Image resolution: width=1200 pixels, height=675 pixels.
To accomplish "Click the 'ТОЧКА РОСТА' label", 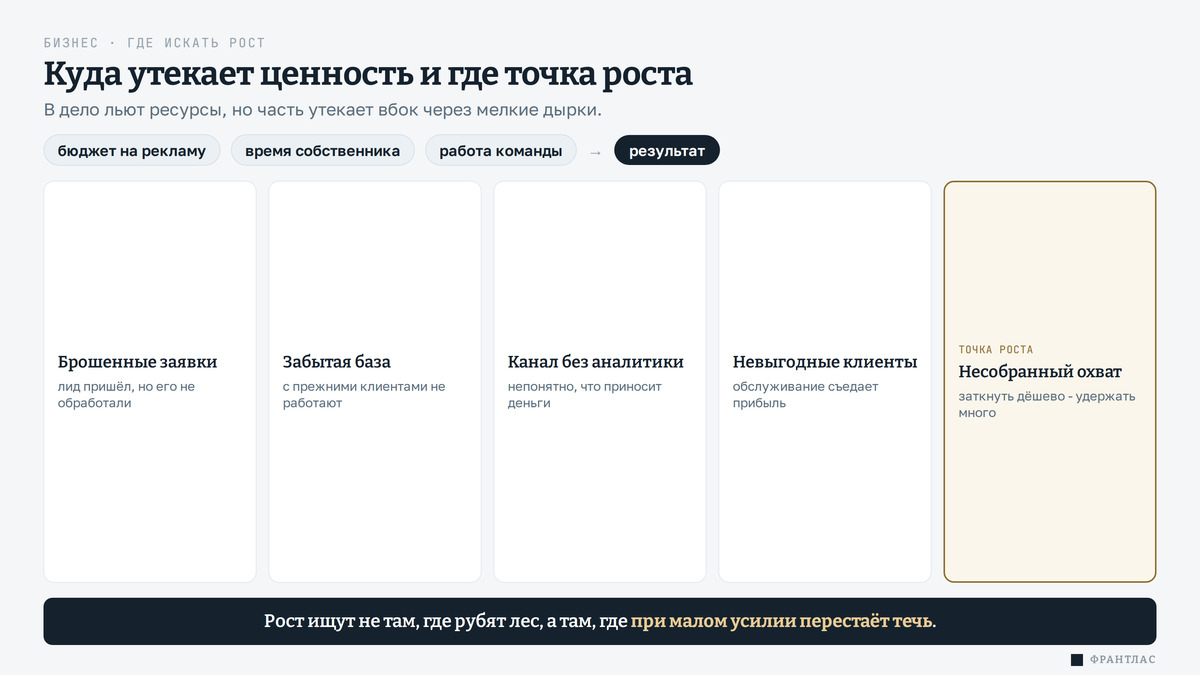I will (x=996, y=350).
